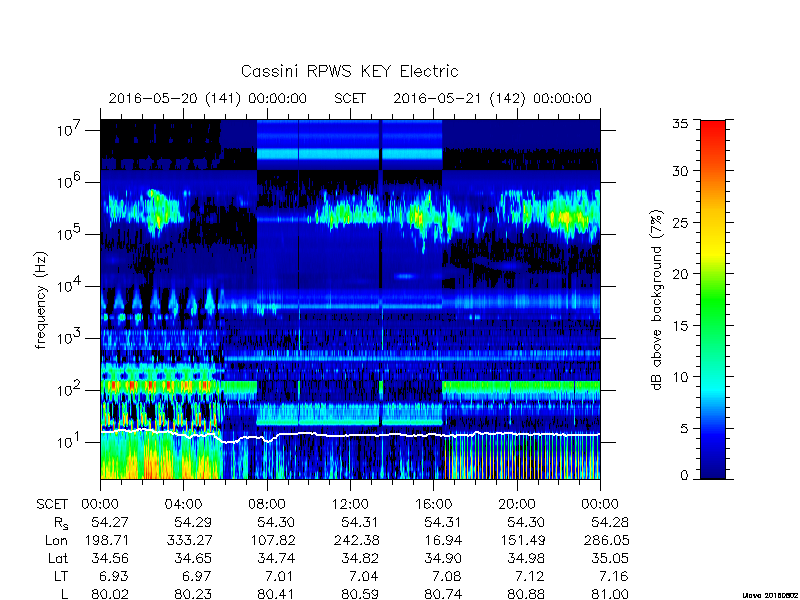This screenshot has height=600, width=800.
Task: Click the Lat value 34.56
Action: pos(110,558)
